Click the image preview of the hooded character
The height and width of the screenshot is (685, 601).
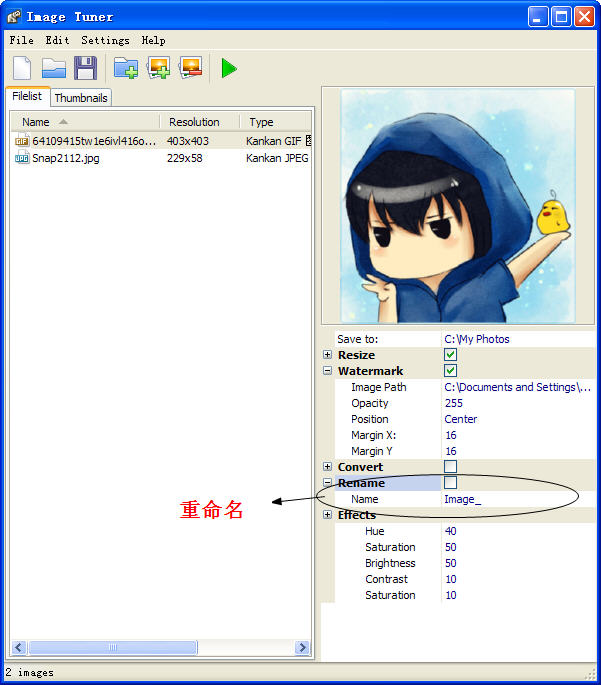pos(457,206)
